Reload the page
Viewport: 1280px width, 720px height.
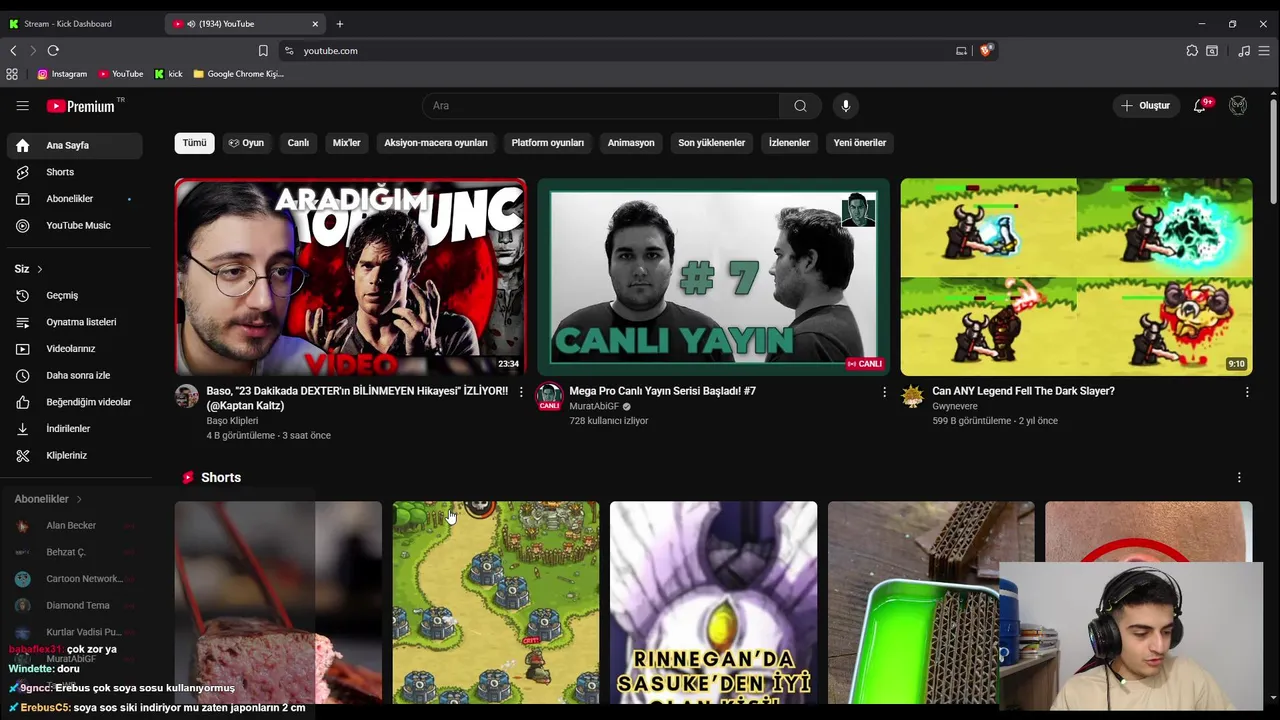coord(53,50)
